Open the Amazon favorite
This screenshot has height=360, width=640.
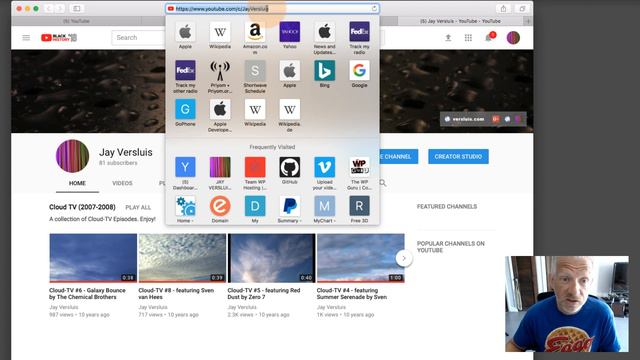(255, 32)
